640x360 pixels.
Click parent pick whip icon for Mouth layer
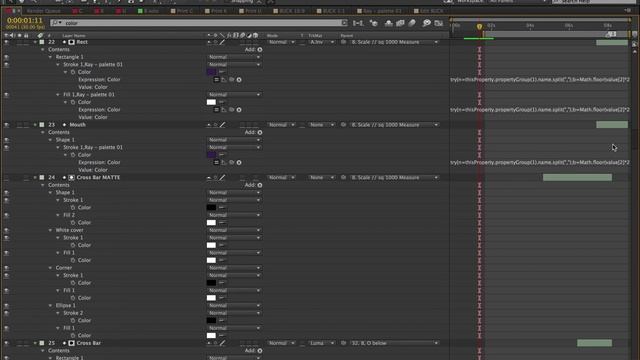click(x=344, y=125)
